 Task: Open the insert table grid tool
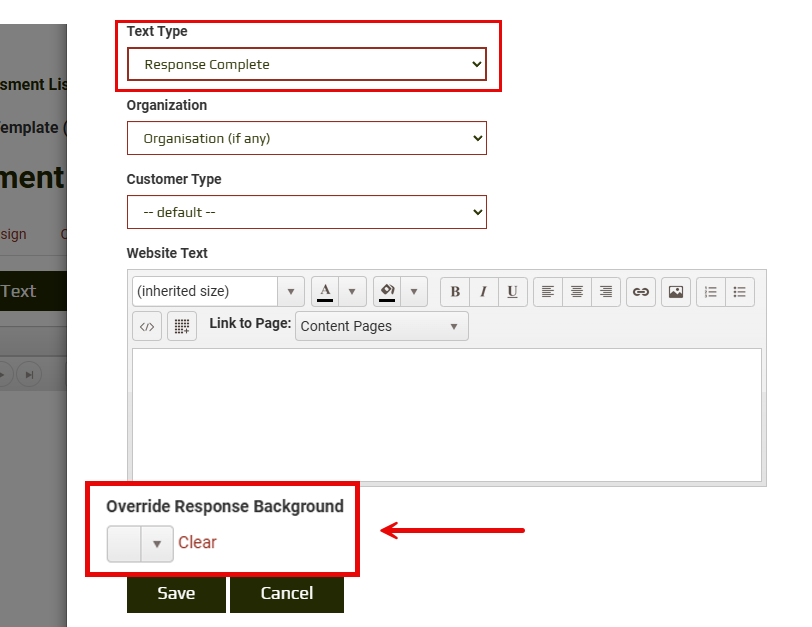click(182, 326)
